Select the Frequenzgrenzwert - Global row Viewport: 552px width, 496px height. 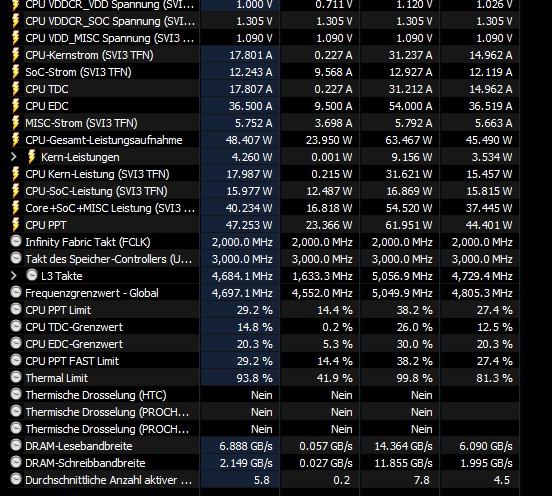point(264,293)
